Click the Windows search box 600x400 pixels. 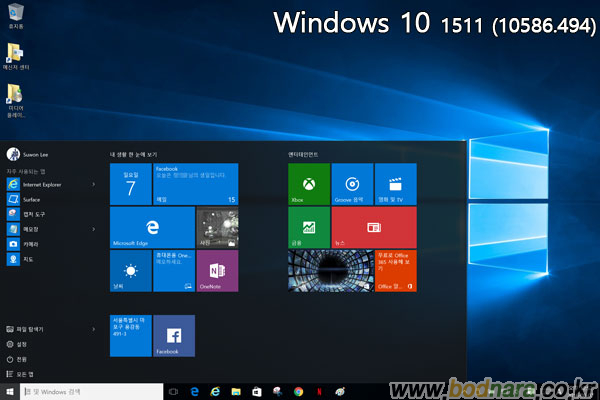pos(96,391)
